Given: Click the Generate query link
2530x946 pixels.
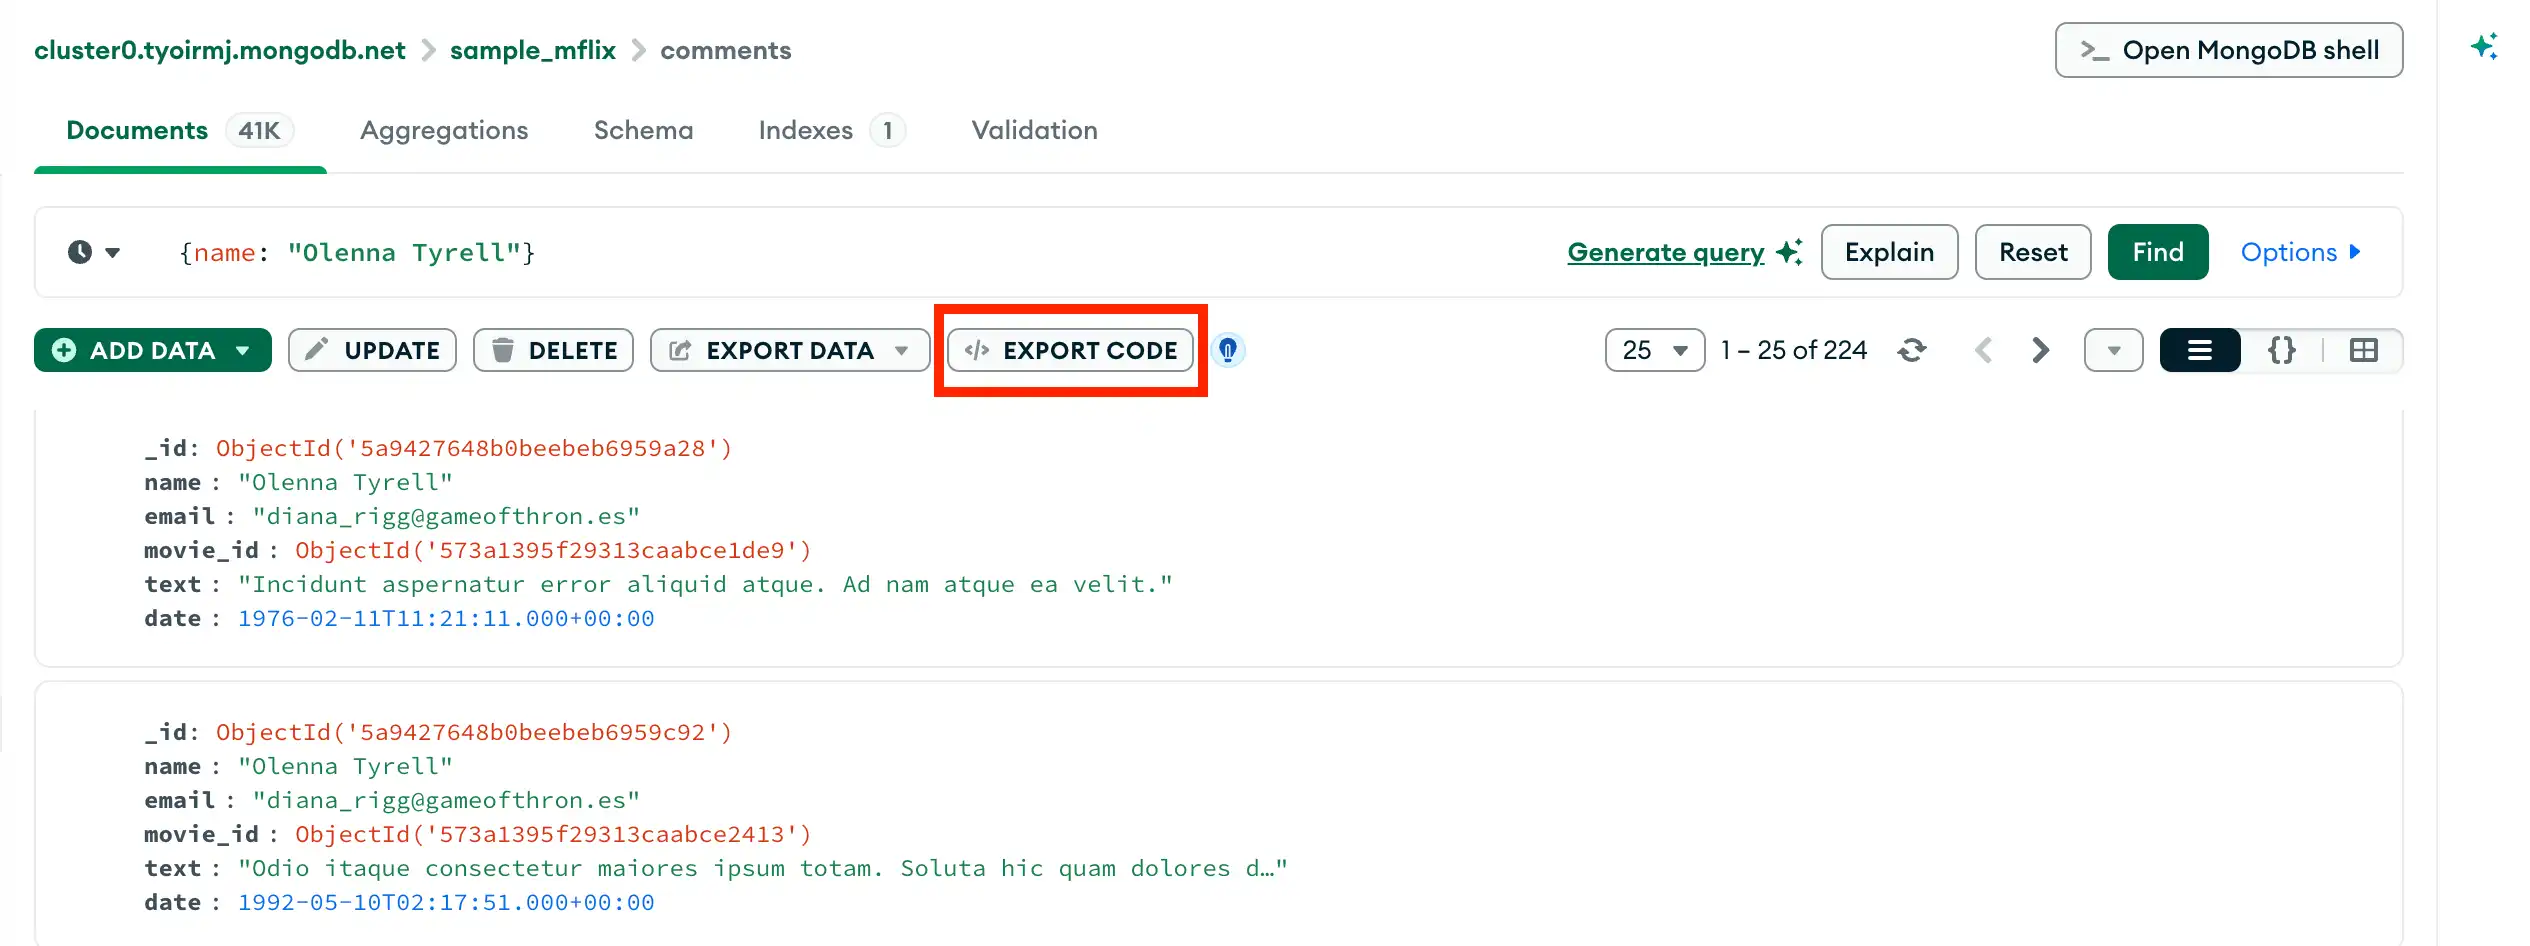Looking at the screenshot, I should point(1665,252).
